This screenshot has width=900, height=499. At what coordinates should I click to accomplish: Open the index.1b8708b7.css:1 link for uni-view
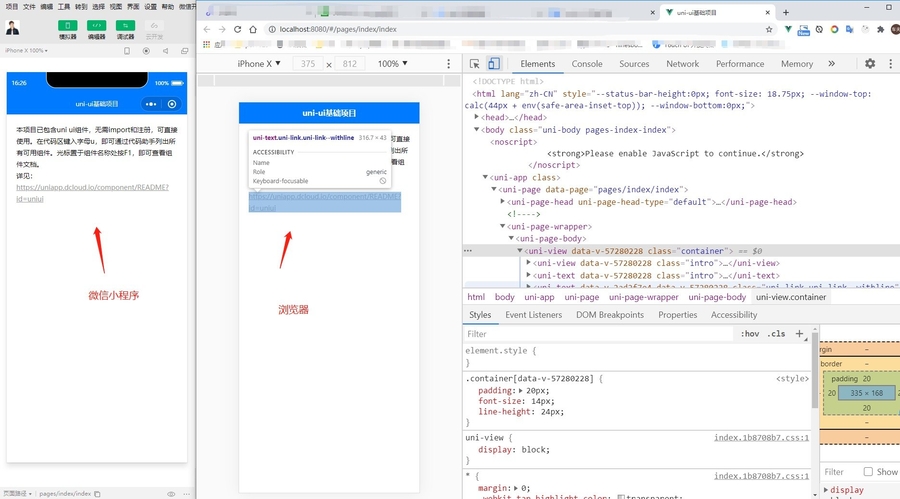click(761, 438)
